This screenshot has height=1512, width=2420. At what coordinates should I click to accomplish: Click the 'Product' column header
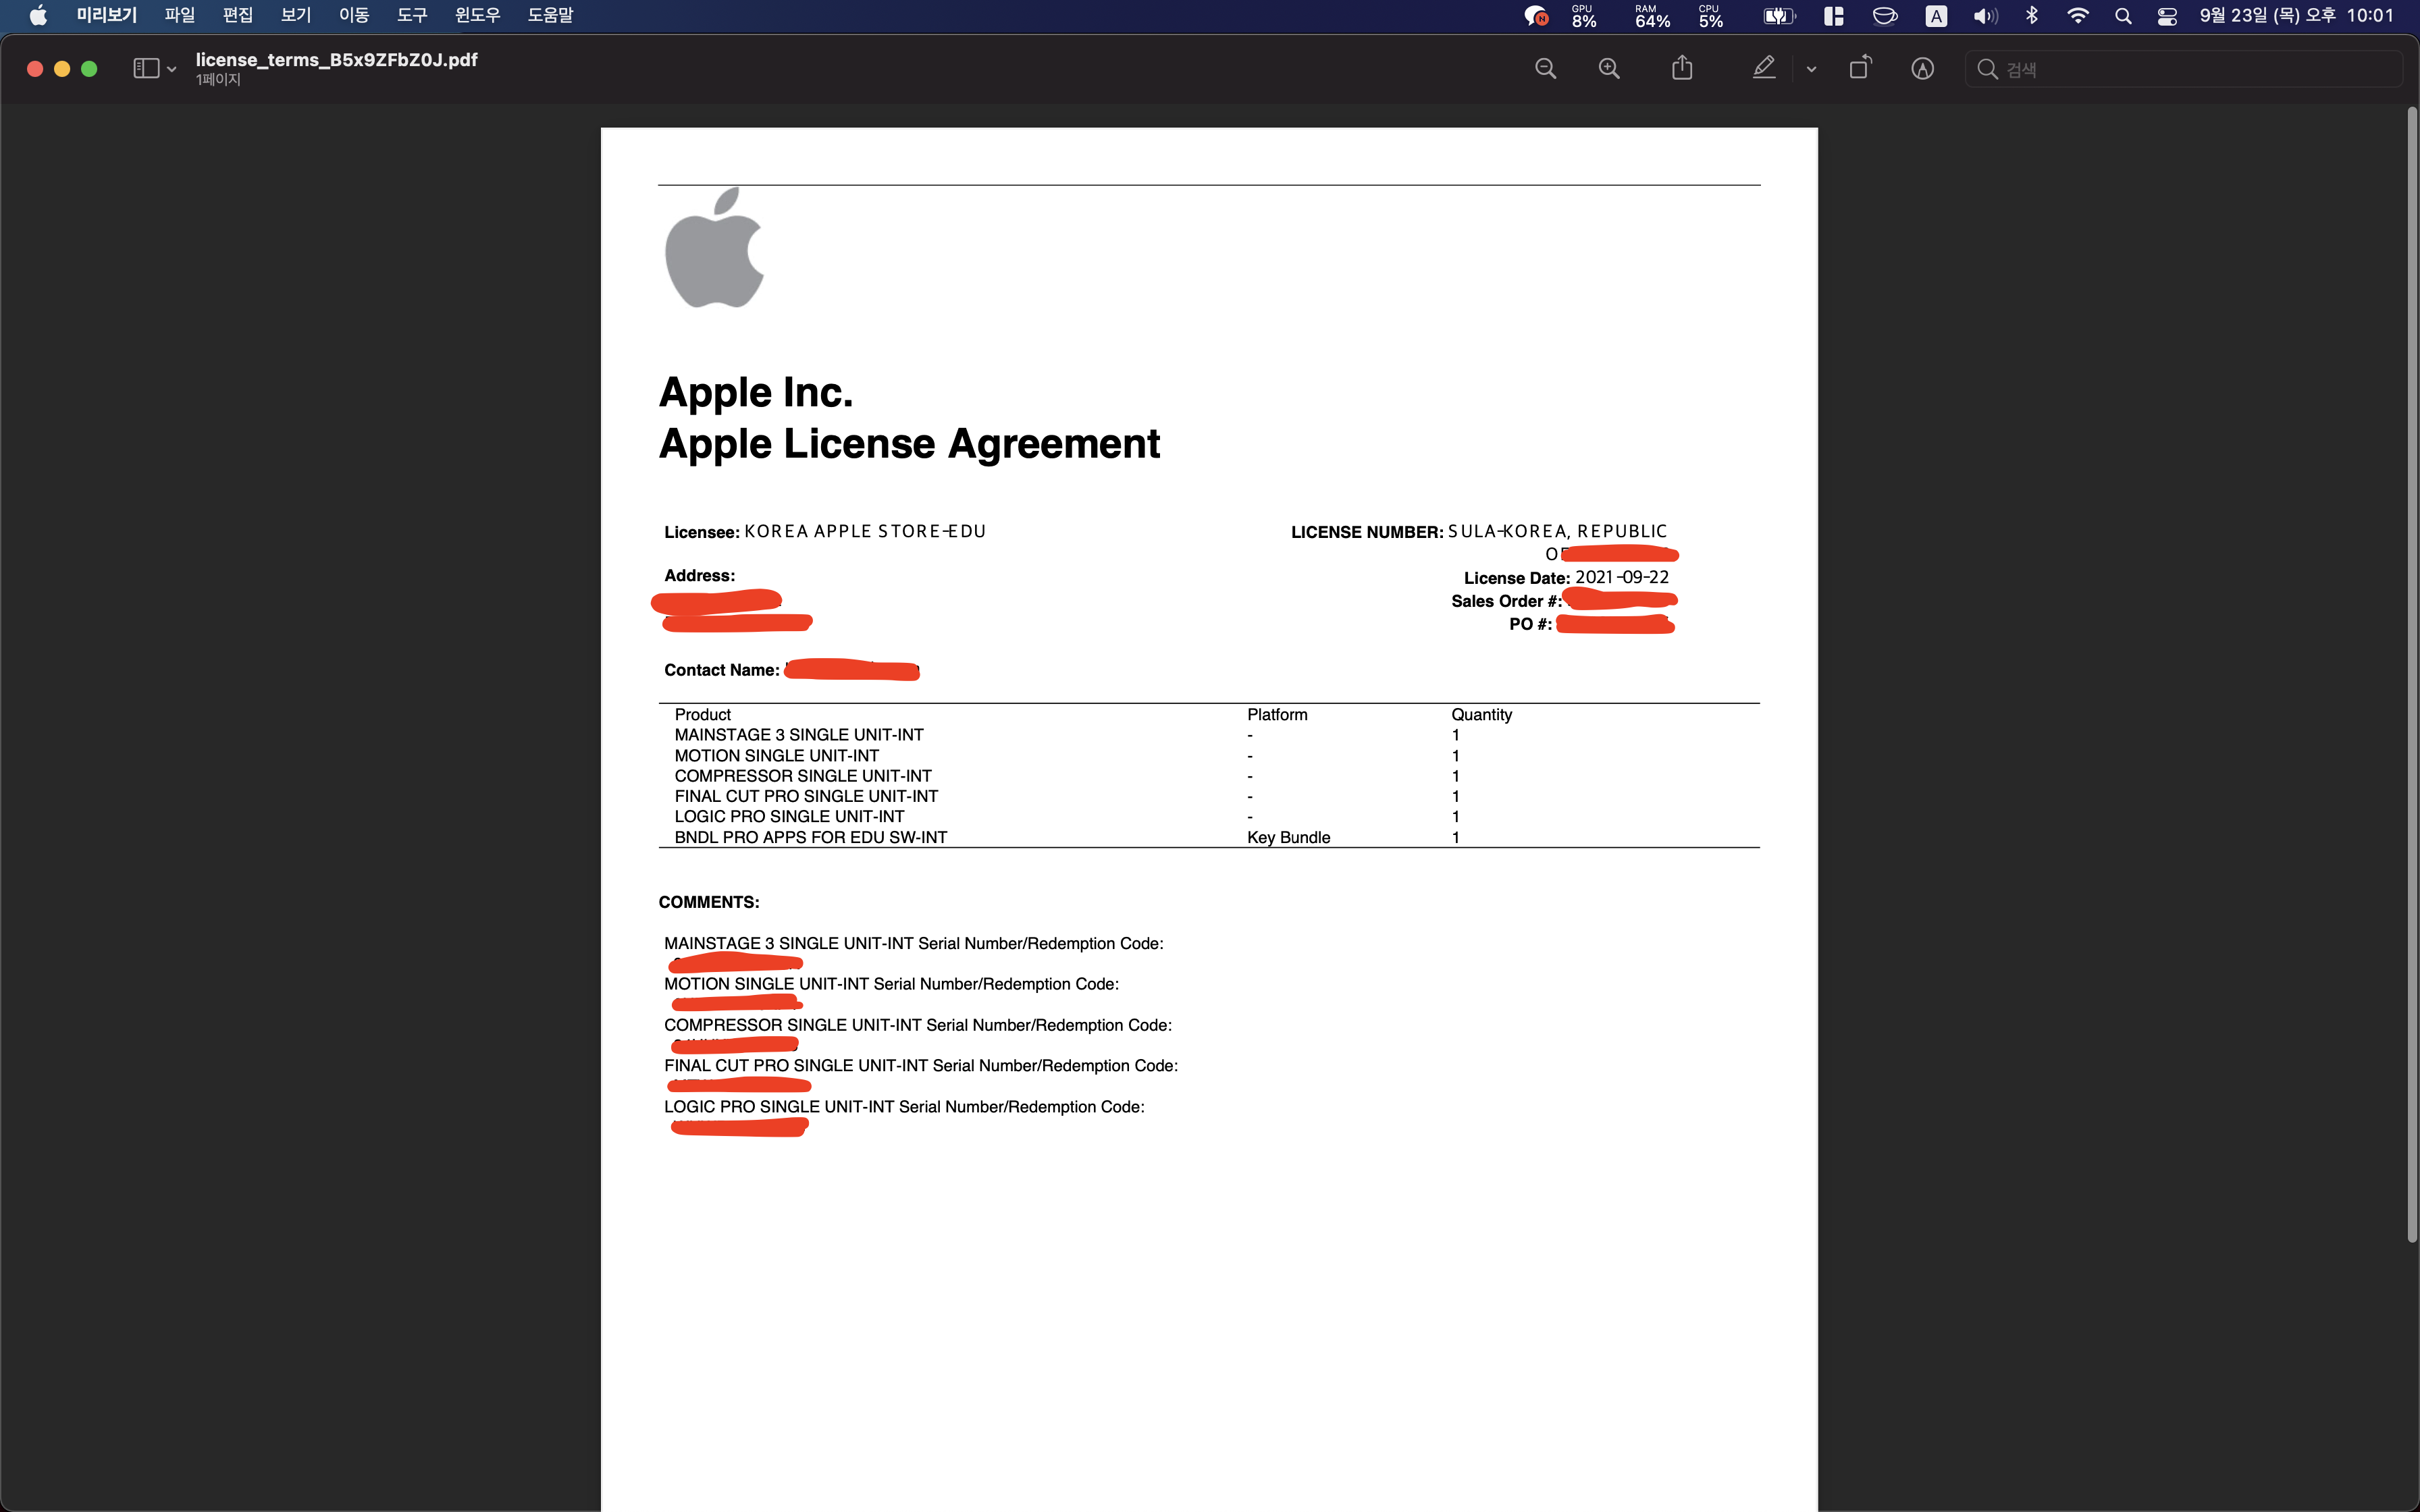703,714
